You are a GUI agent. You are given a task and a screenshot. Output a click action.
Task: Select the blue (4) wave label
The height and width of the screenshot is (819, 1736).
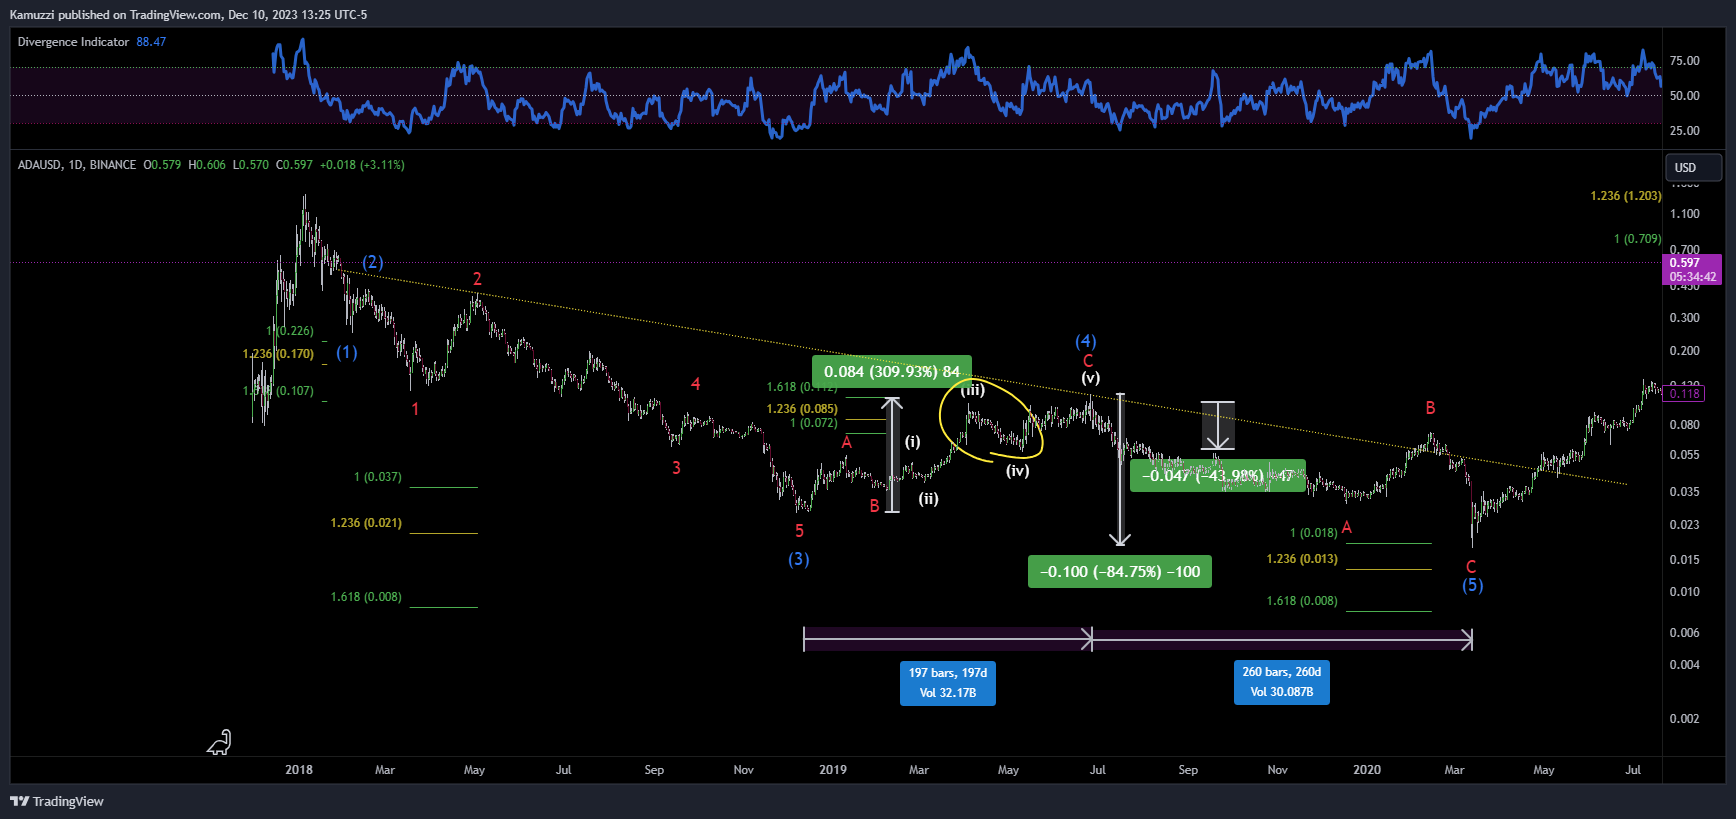[1086, 341]
